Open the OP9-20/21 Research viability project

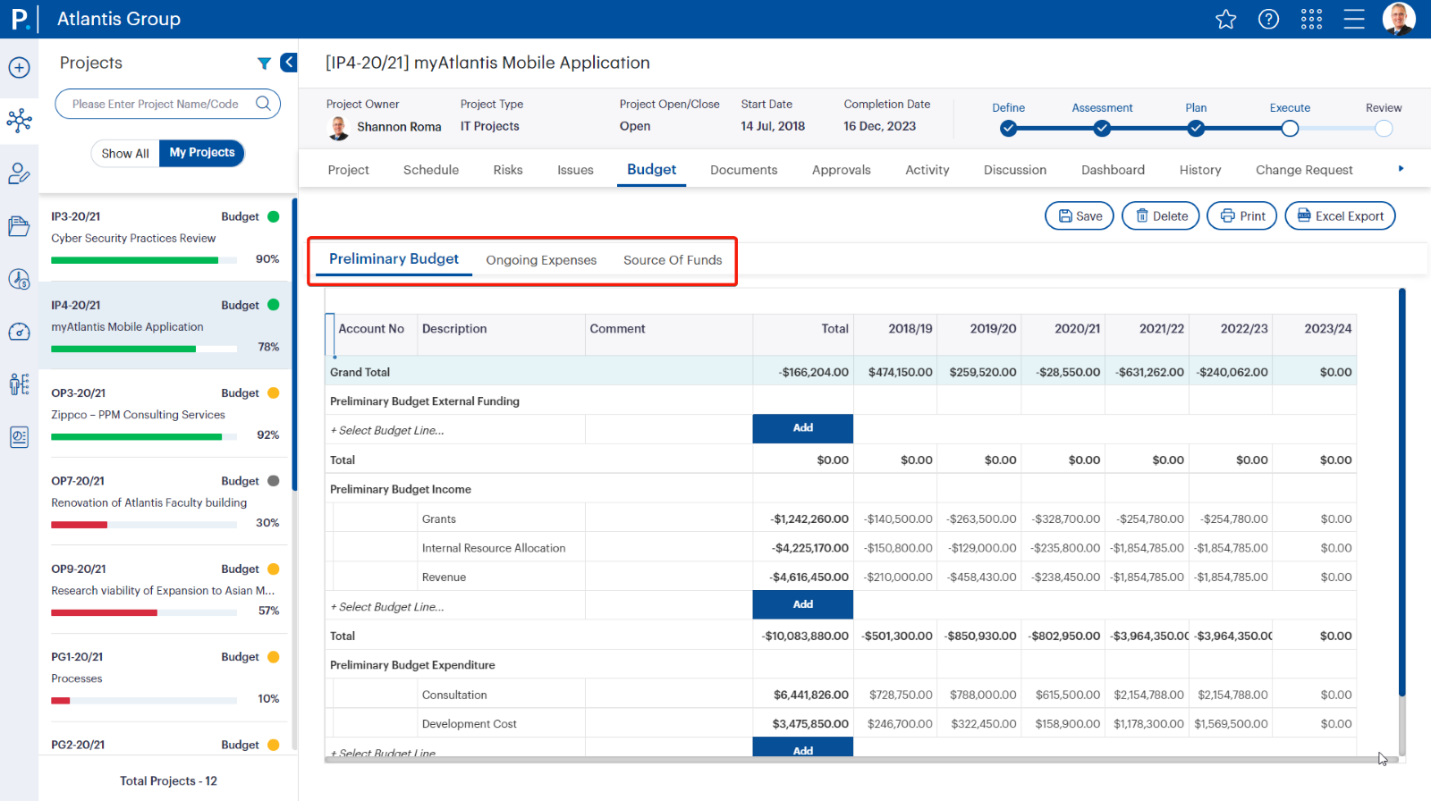coord(165,590)
